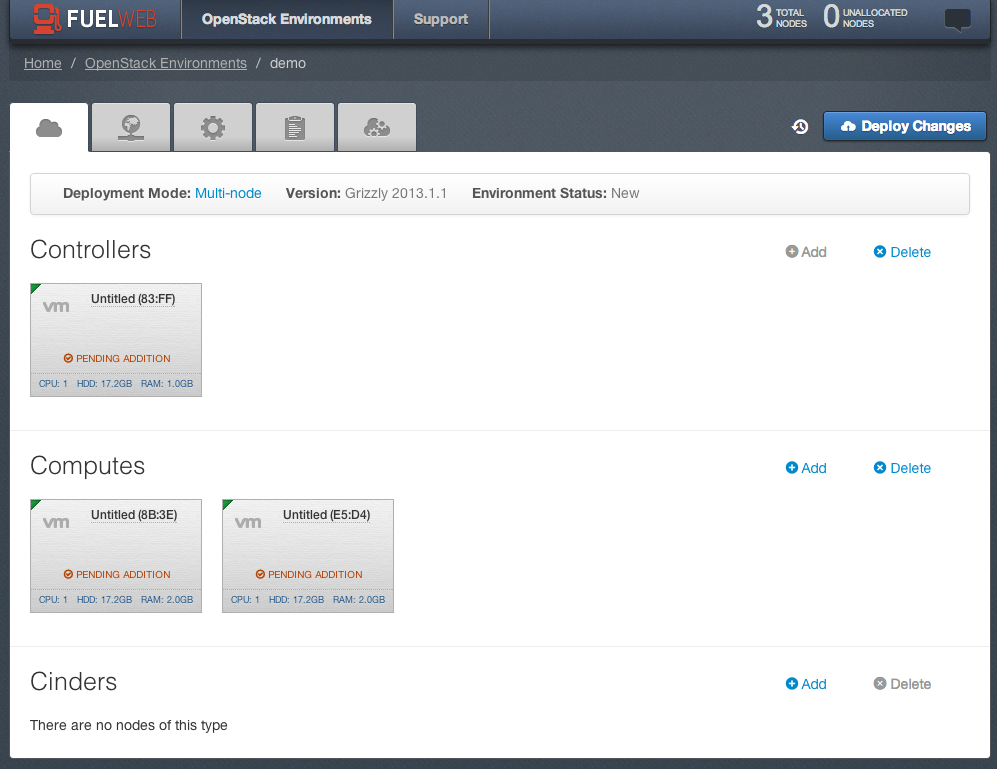Click HDD: 17.2GB on node 8B:3E
The image size is (997, 769).
104,600
